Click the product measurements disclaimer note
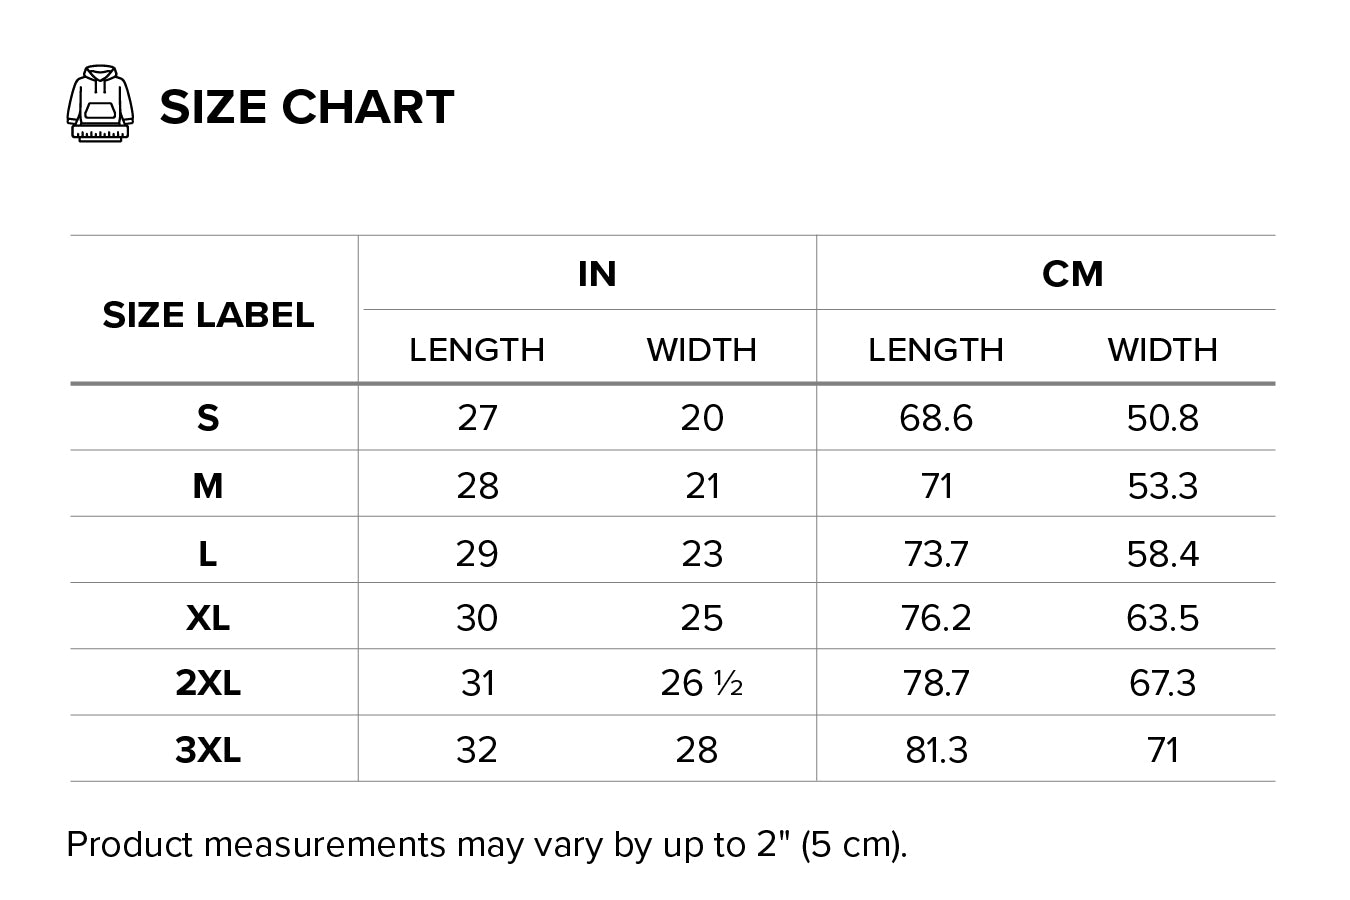 (487, 845)
